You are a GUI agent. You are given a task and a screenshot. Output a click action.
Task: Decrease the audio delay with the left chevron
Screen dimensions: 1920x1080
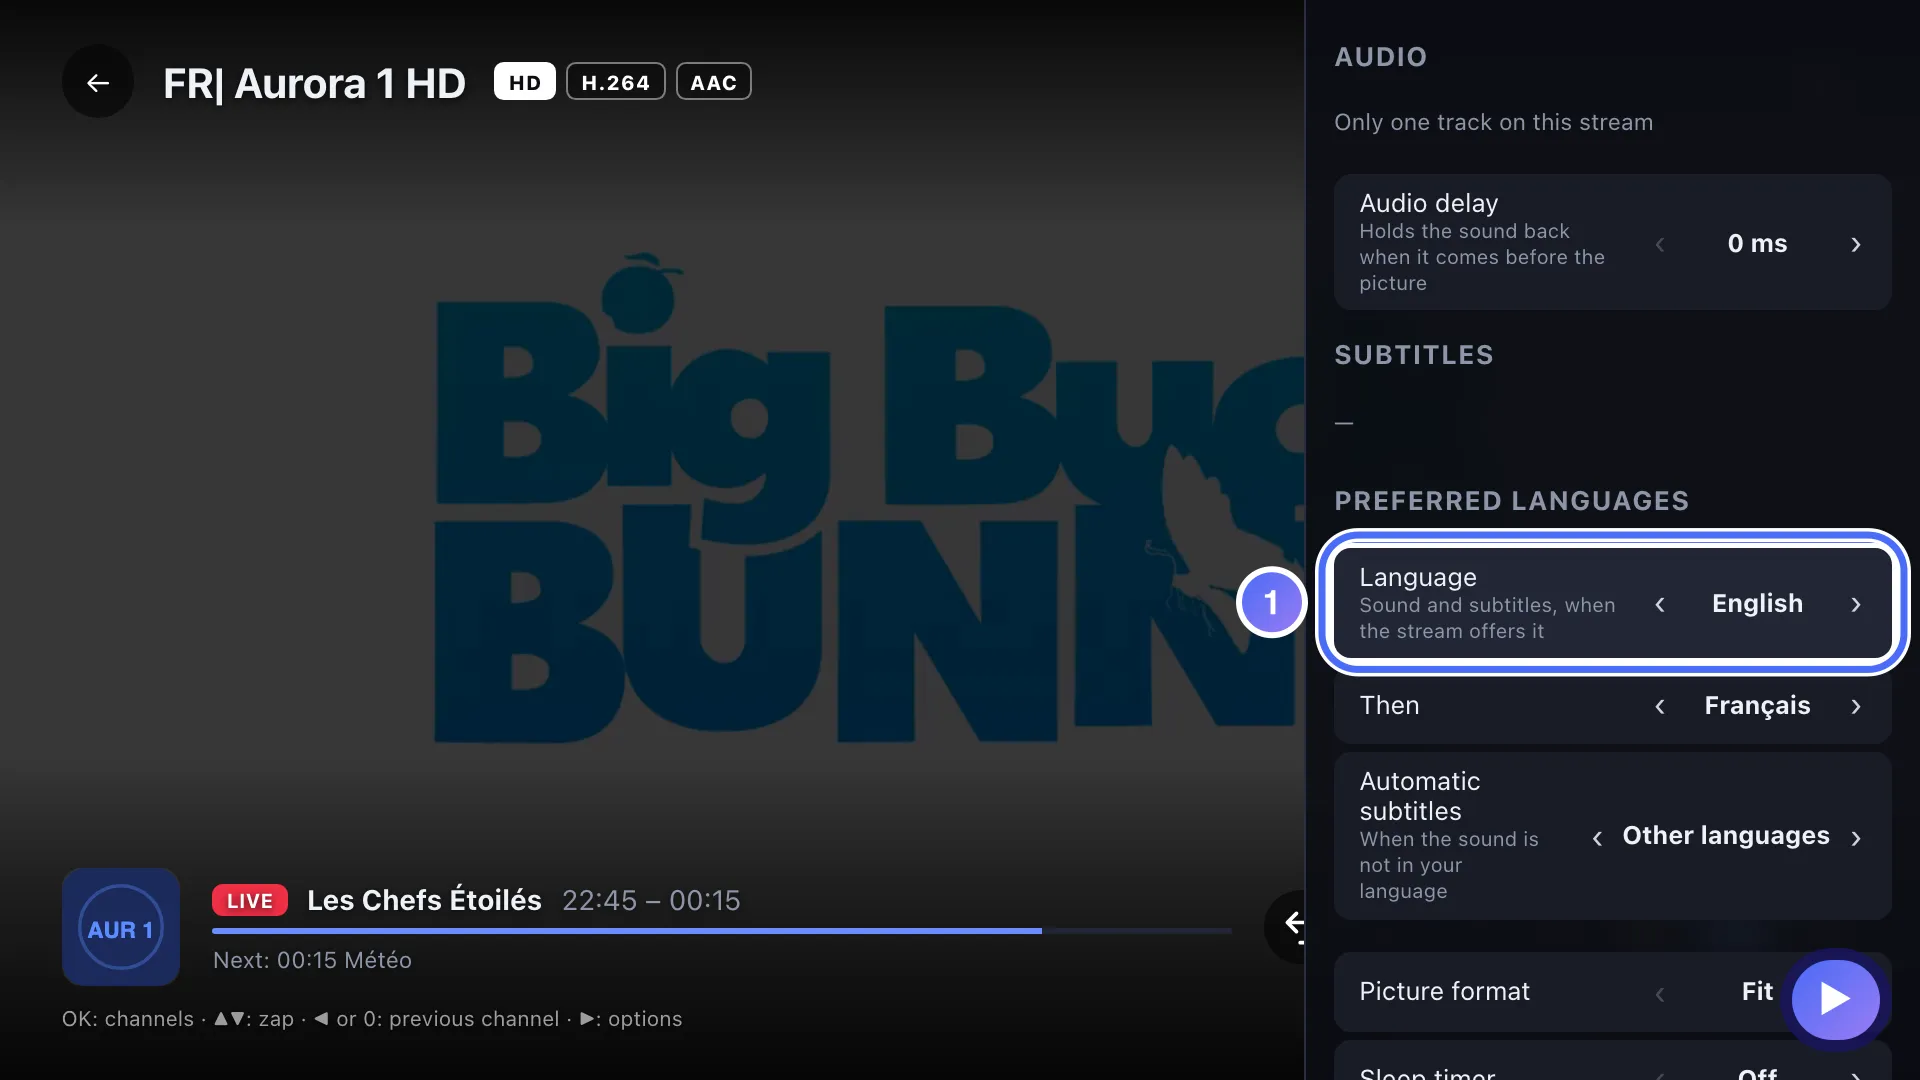coord(1660,244)
